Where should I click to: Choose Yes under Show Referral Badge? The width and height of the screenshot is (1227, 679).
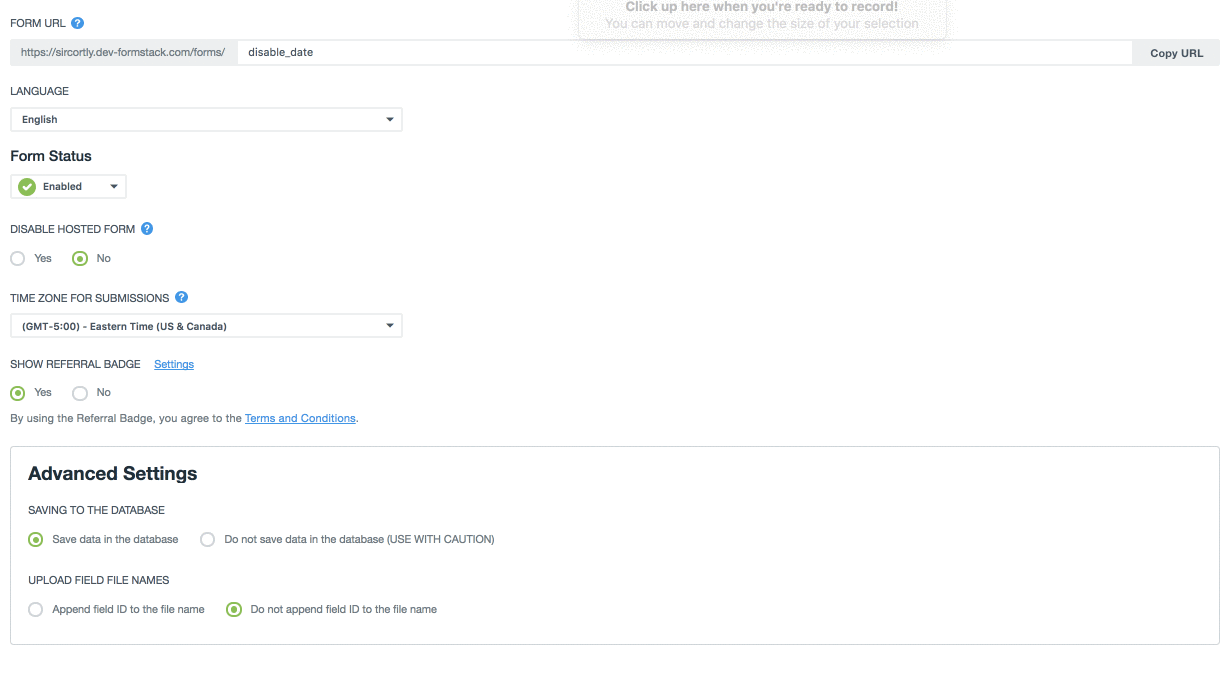click(16, 392)
